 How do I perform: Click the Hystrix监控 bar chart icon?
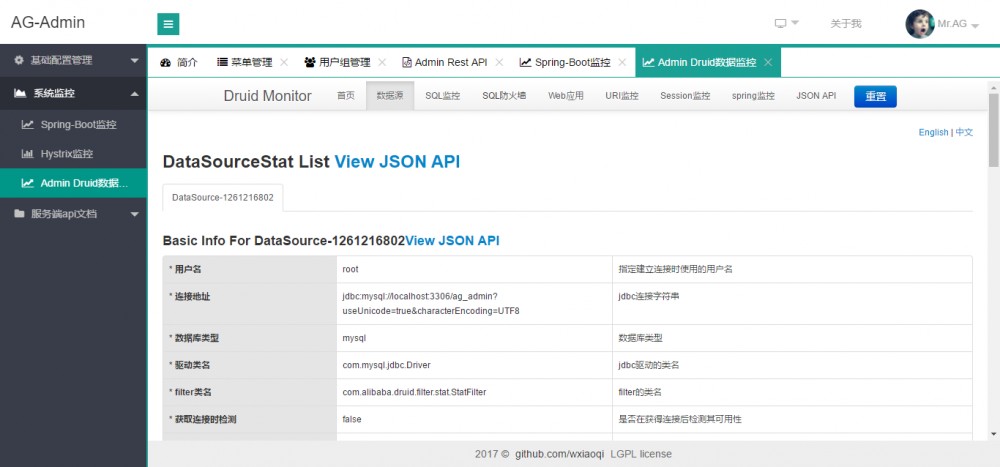click(27, 154)
